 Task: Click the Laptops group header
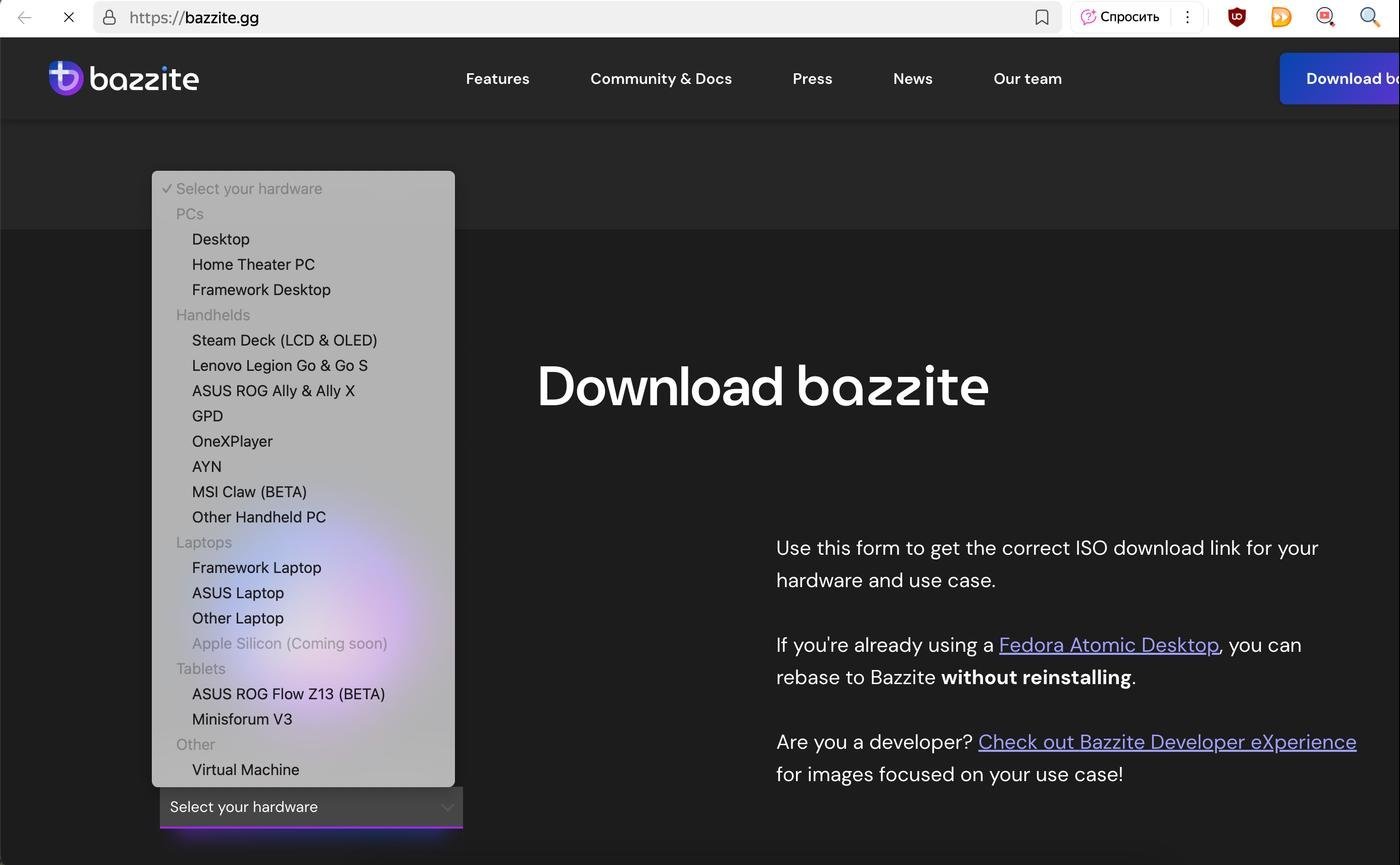click(204, 542)
